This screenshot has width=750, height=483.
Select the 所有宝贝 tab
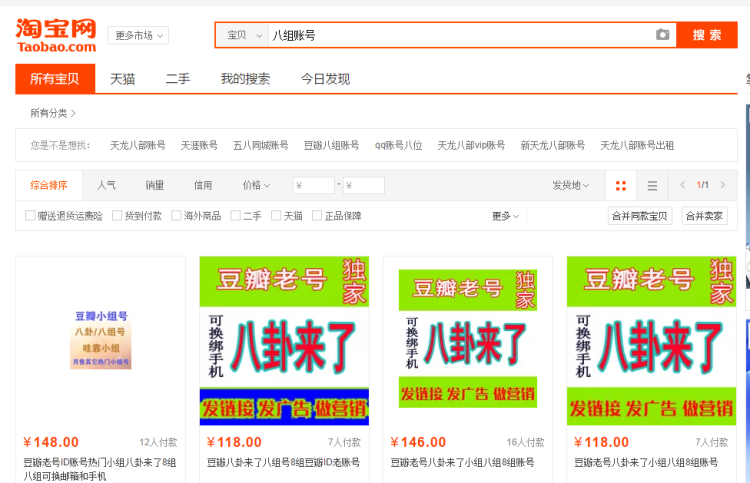pyautogui.click(x=55, y=78)
